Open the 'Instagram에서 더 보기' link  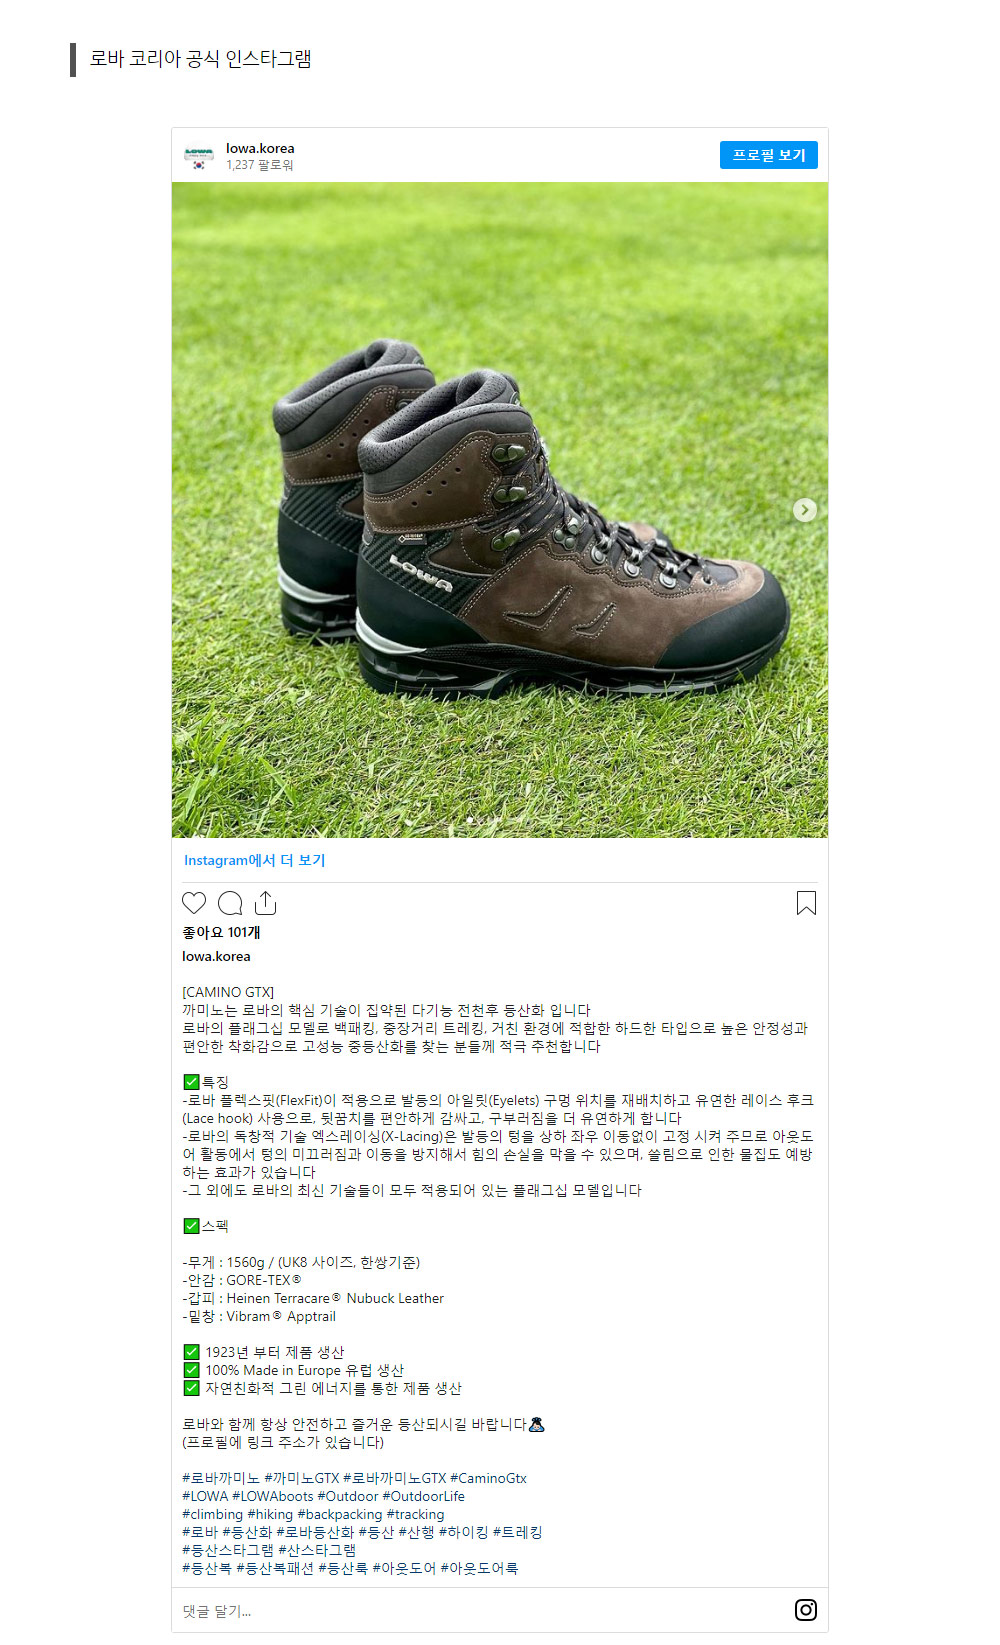coord(254,860)
